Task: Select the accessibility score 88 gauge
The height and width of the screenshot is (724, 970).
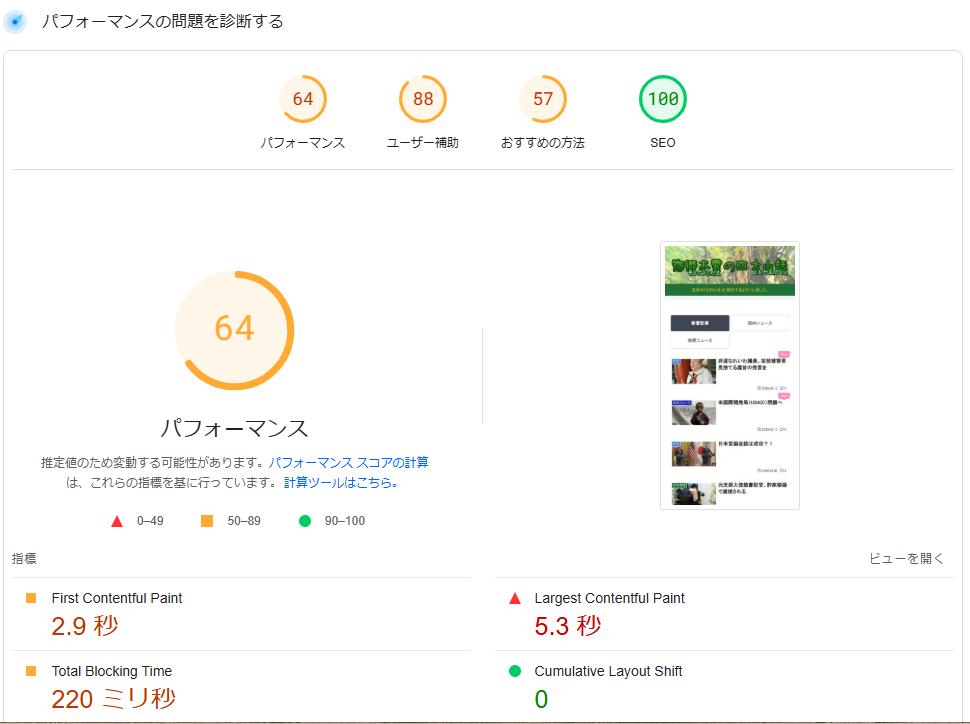Action: coord(423,99)
